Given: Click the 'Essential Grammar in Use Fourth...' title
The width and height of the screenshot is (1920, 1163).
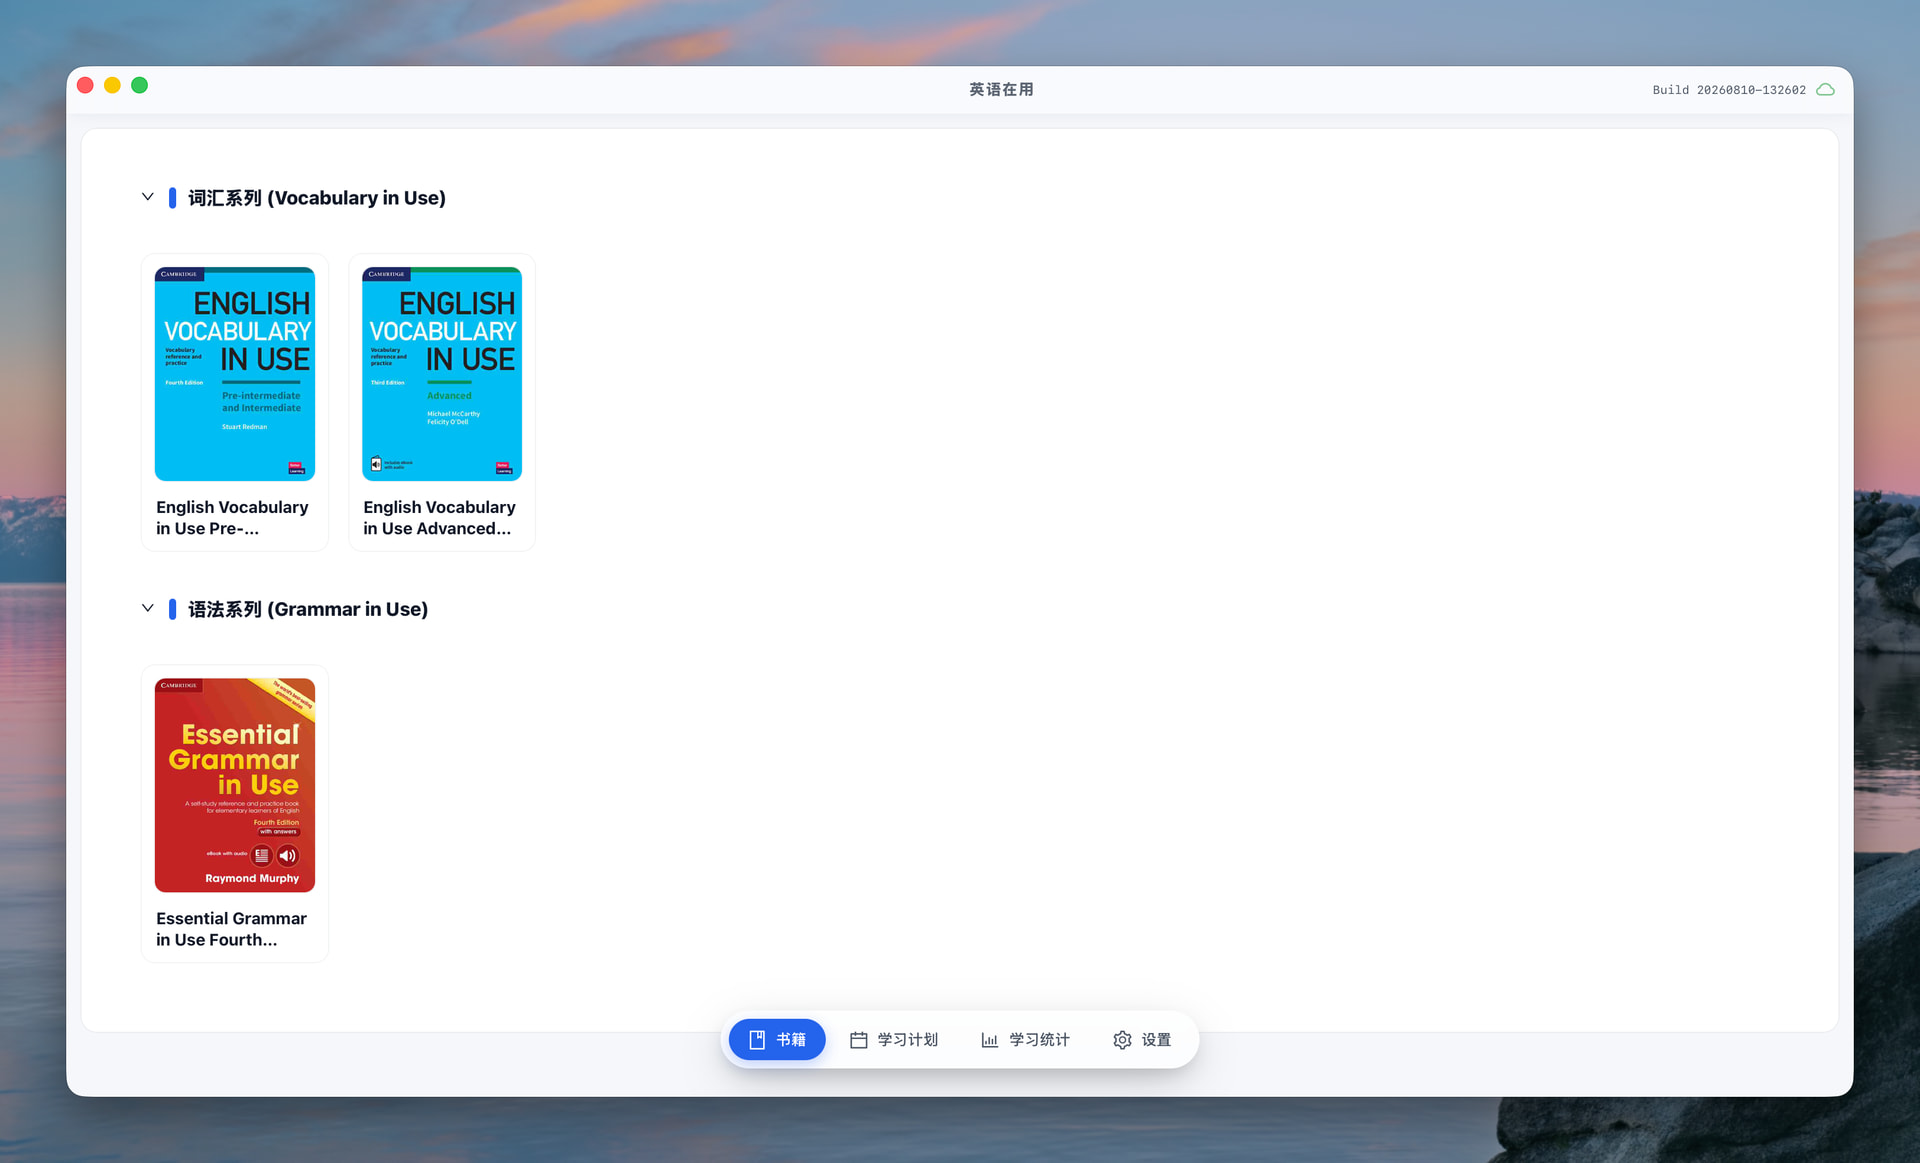Looking at the screenshot, I should click(x=231, y=929).
